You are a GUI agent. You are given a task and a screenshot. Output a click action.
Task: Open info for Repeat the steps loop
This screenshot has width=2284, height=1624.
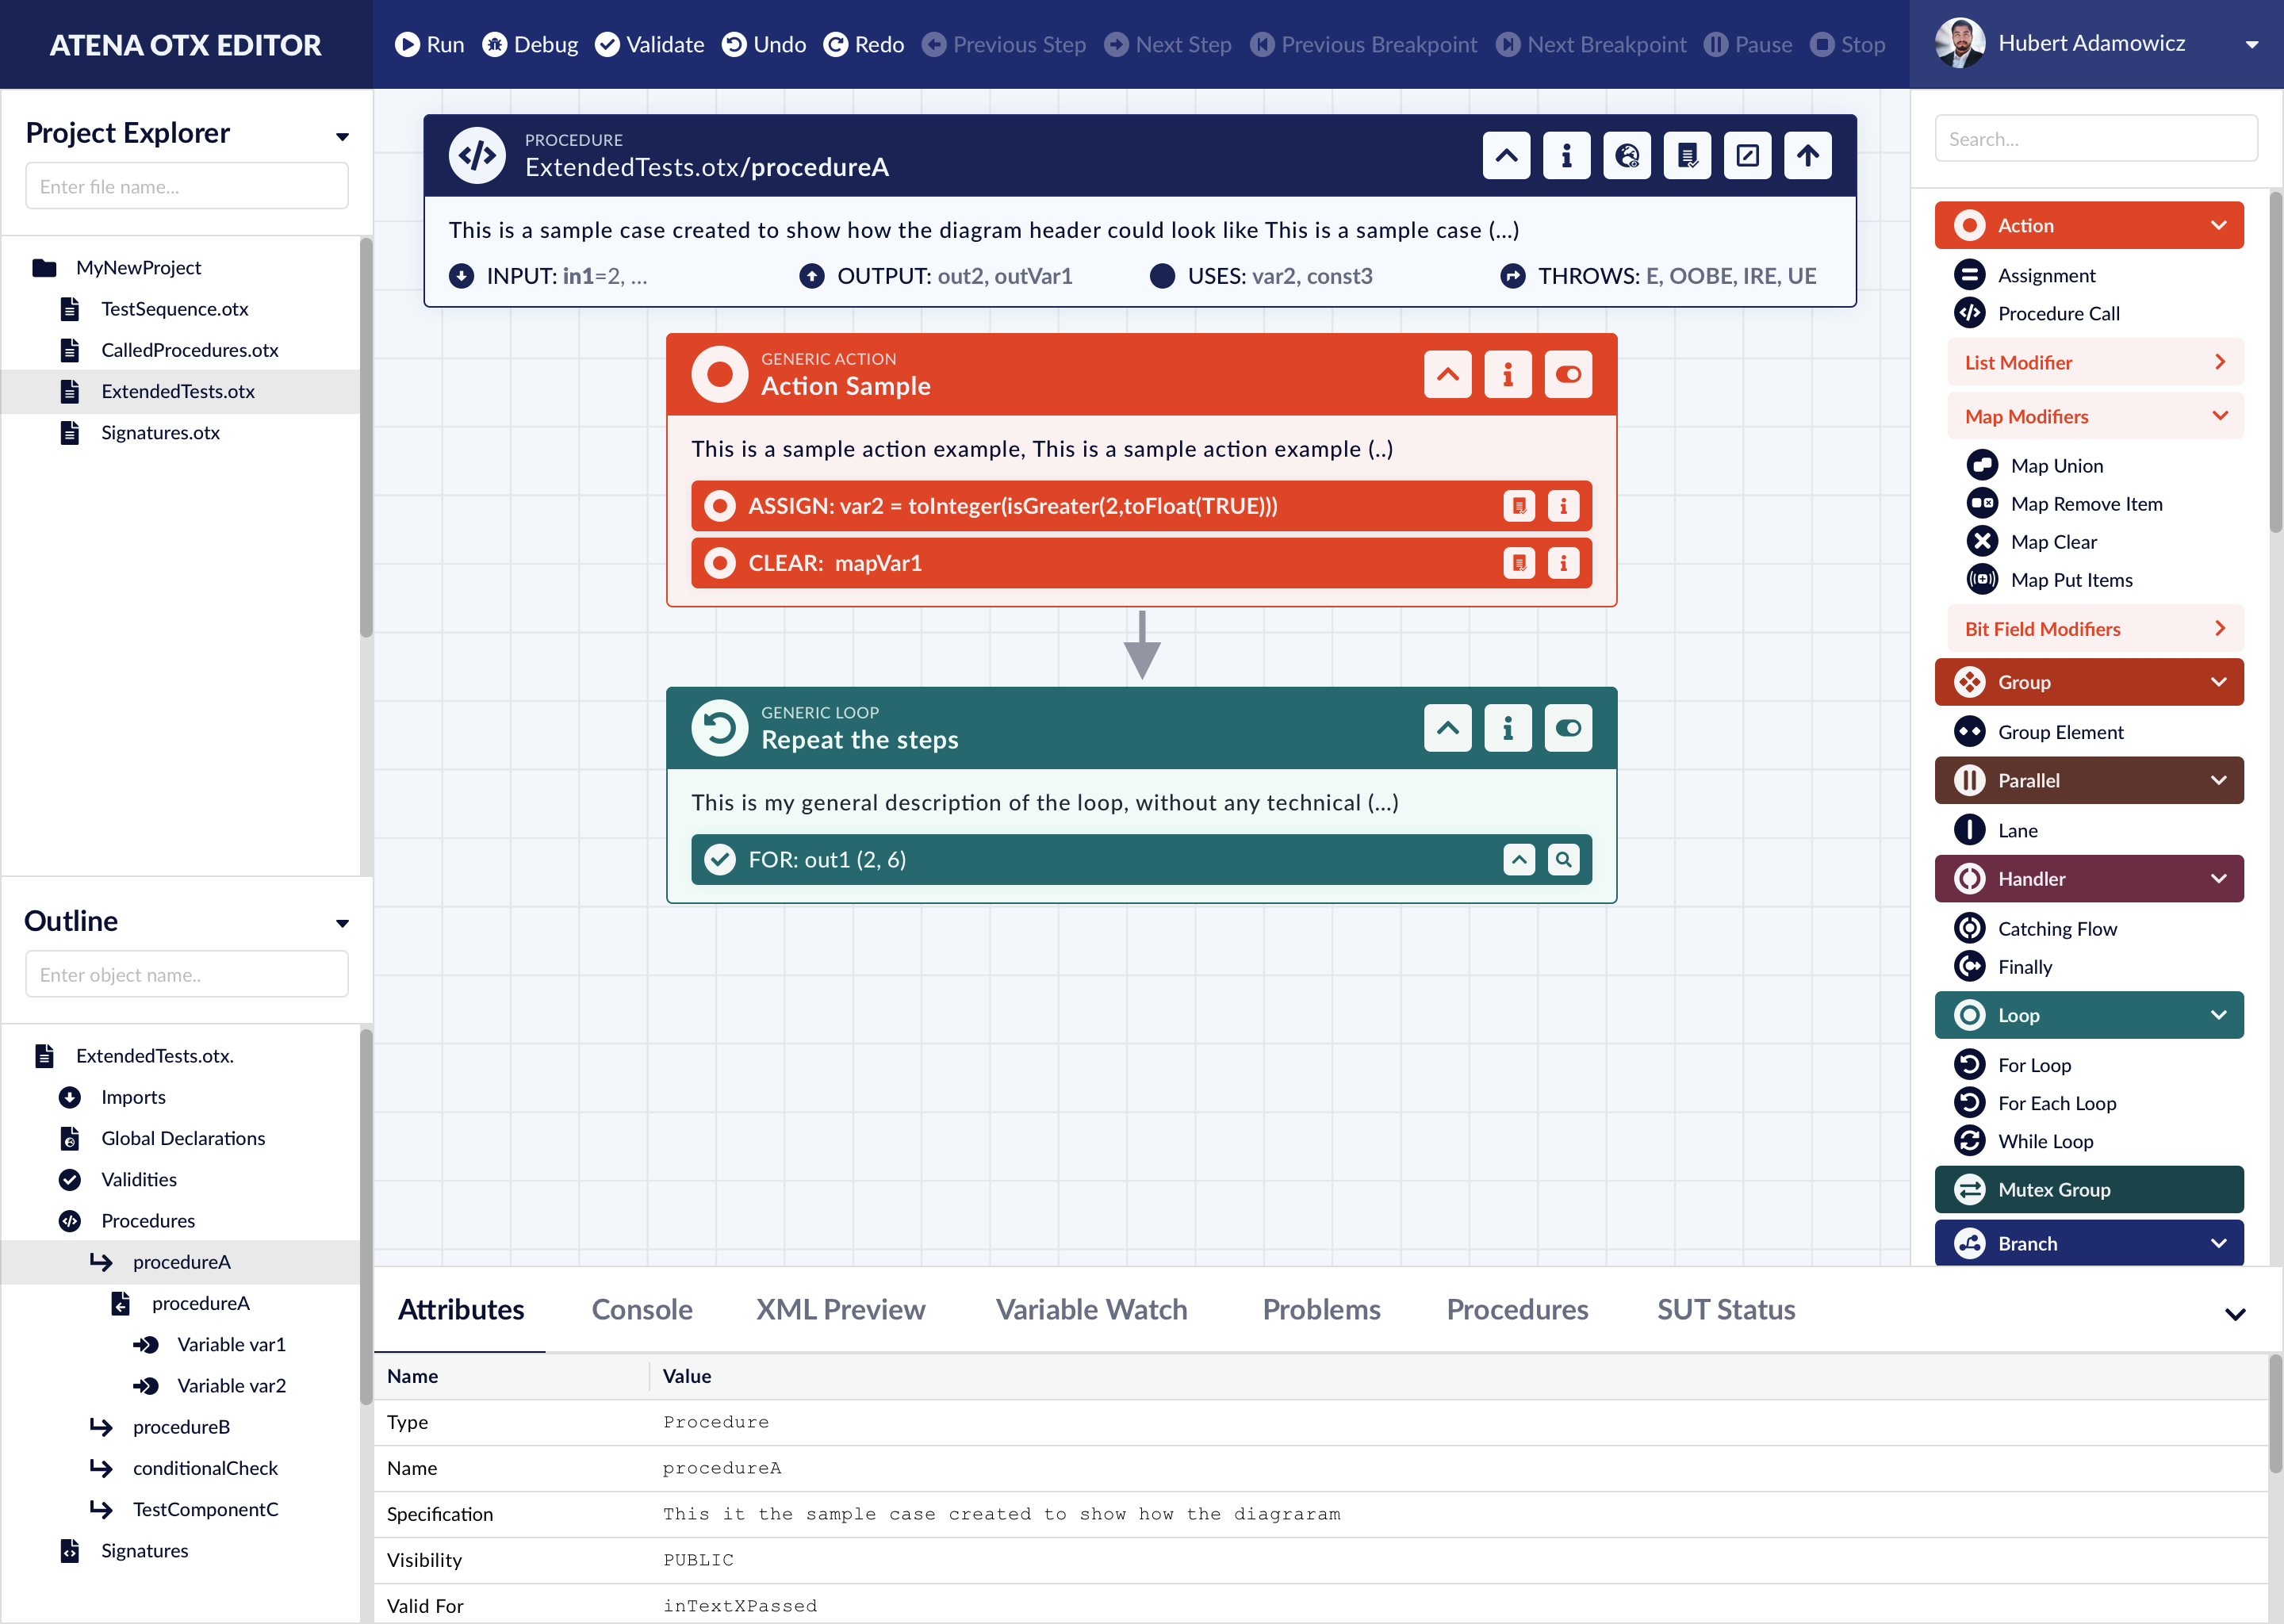tap(1507, 728)
